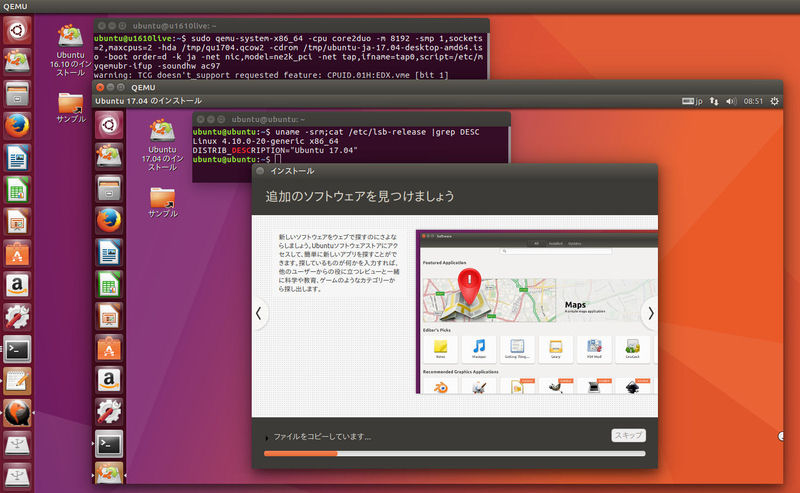800x493 pixels.
Task: Click the インストール dialog title bar
Action: (455, 171)
